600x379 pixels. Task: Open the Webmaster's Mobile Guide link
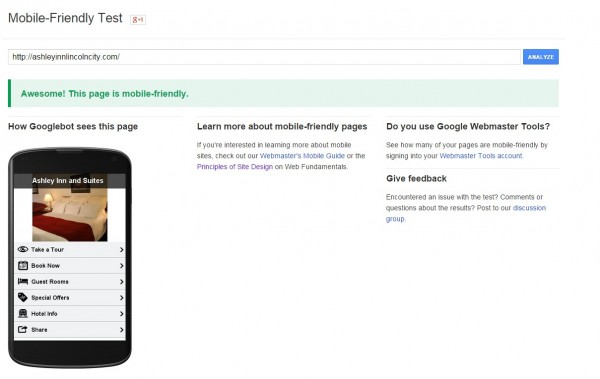point(302,156)
